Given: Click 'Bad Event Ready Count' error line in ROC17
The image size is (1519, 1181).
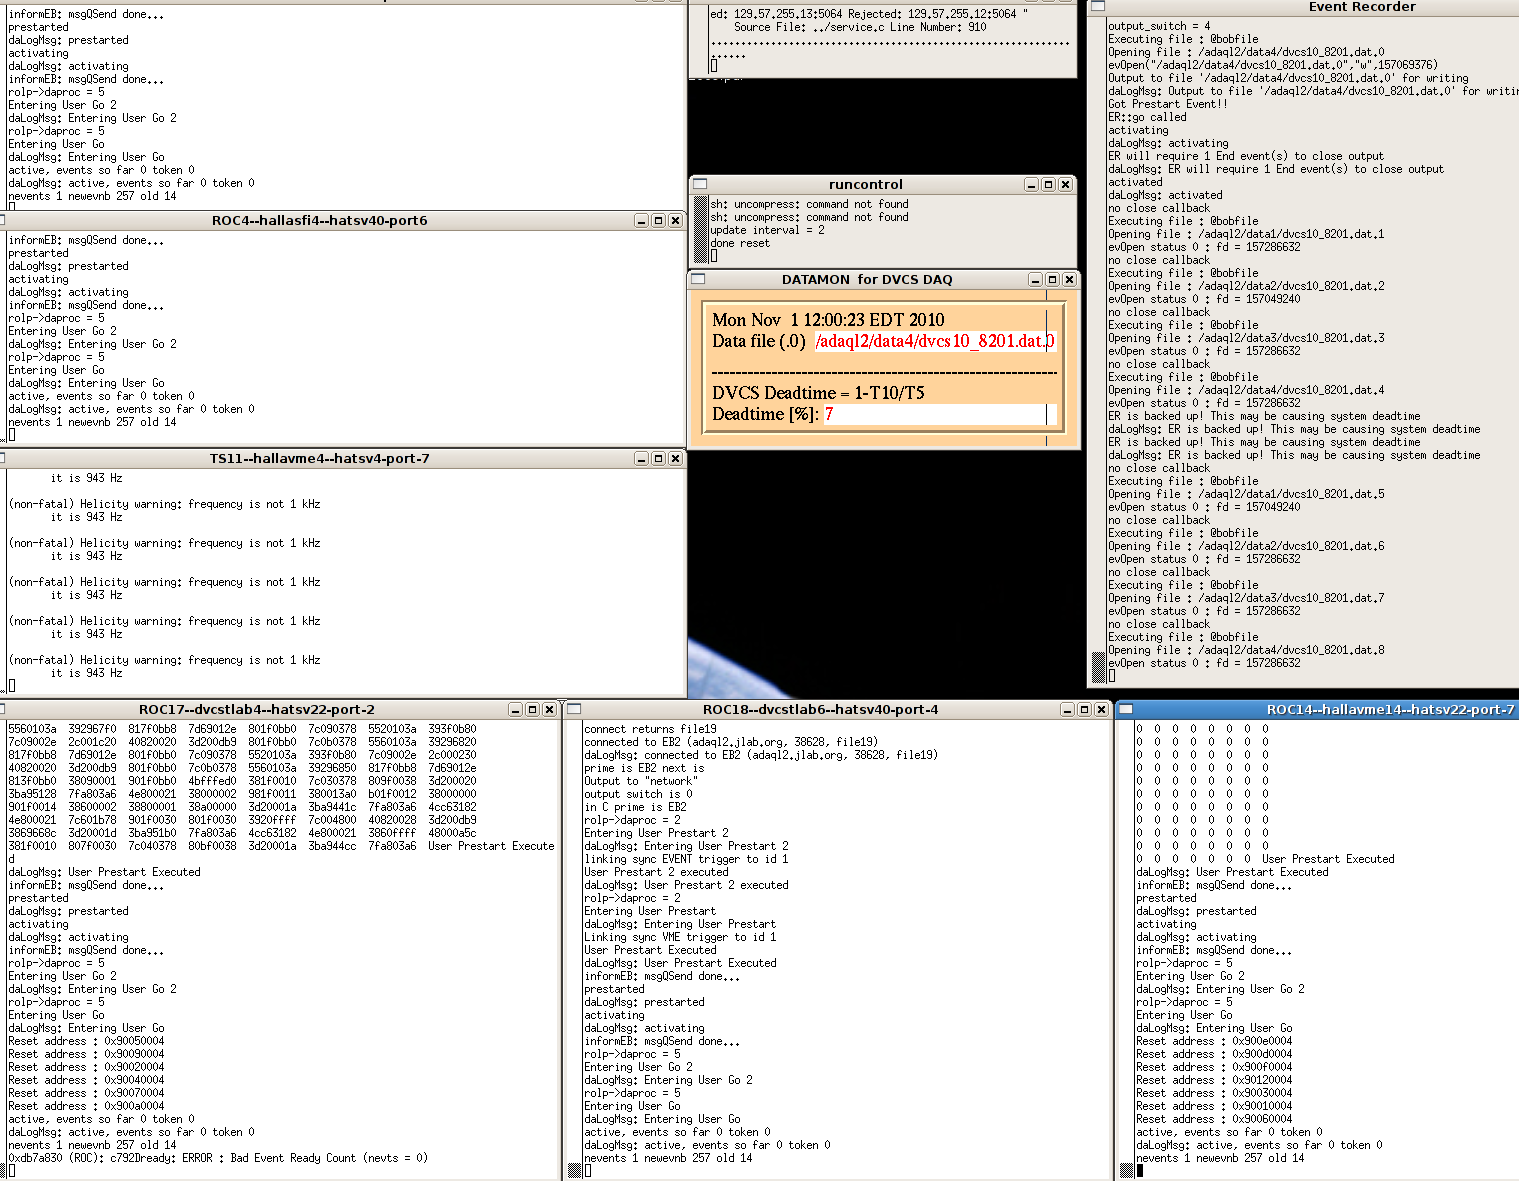Looking at the screenshot, I should pos(218,1158).
